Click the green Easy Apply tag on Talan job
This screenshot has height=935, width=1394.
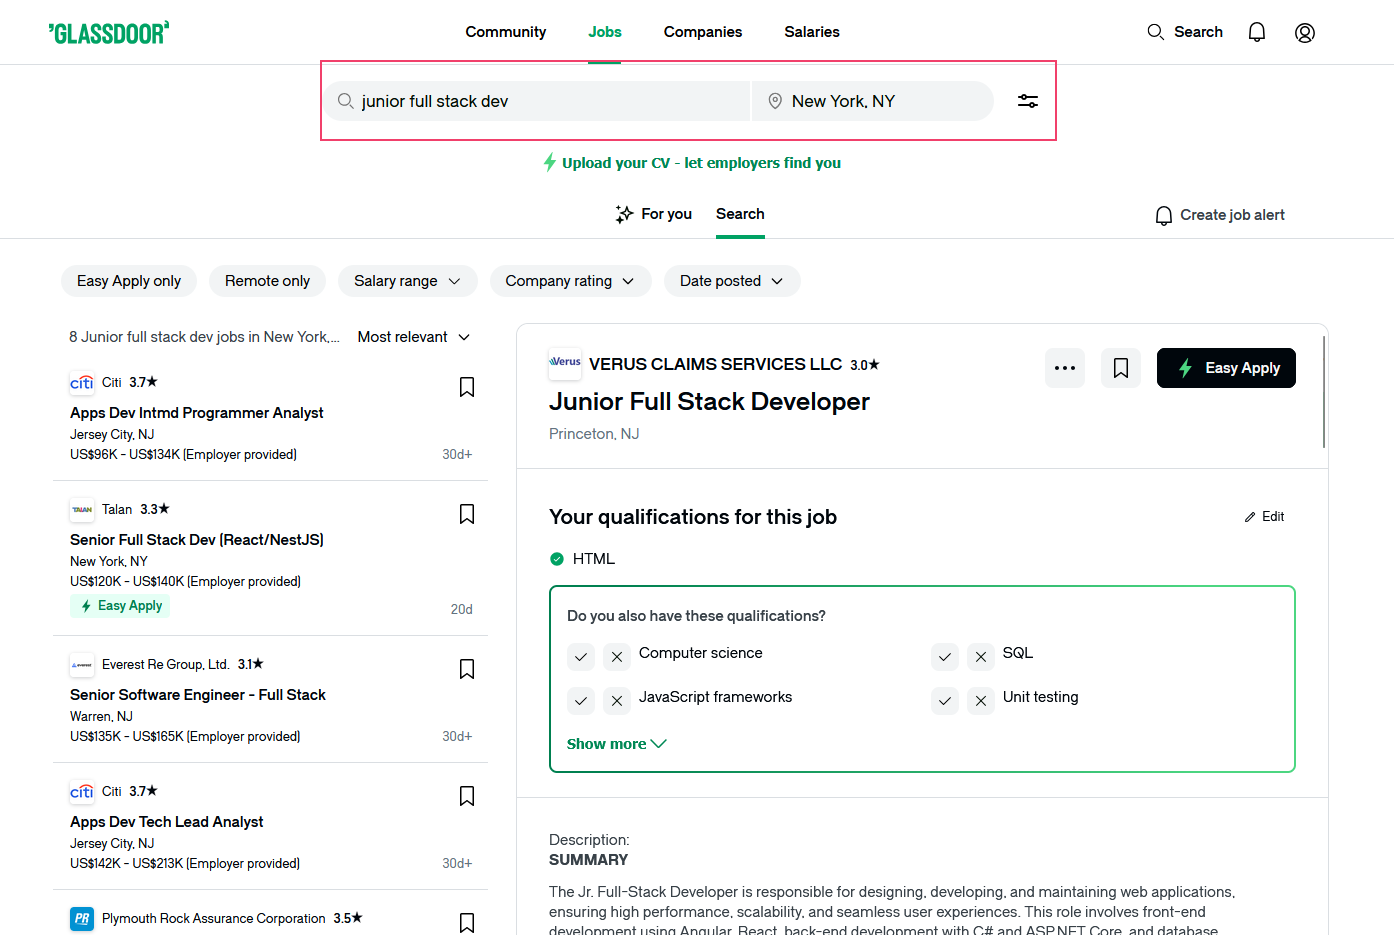120,606
